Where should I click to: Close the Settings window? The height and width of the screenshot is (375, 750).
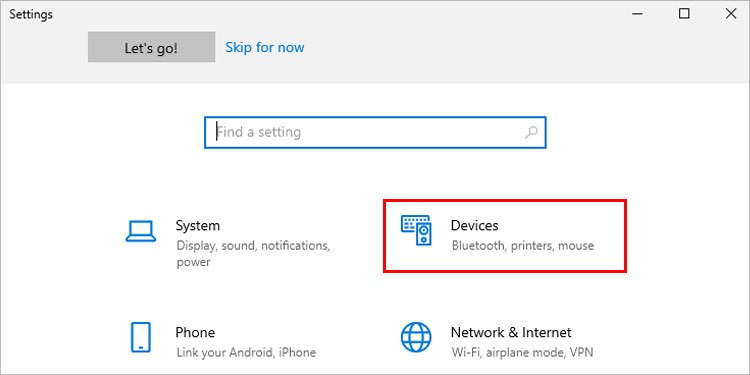tap(731, 14)
